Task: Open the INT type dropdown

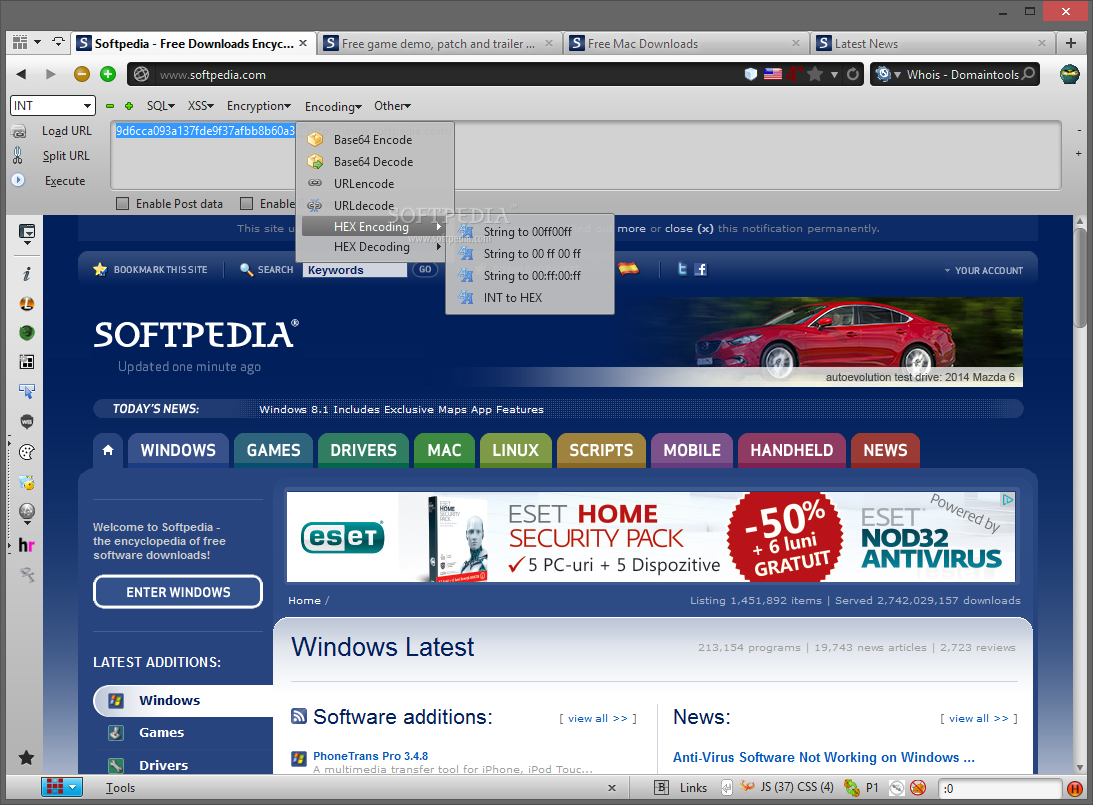Action: click(52, 106)
